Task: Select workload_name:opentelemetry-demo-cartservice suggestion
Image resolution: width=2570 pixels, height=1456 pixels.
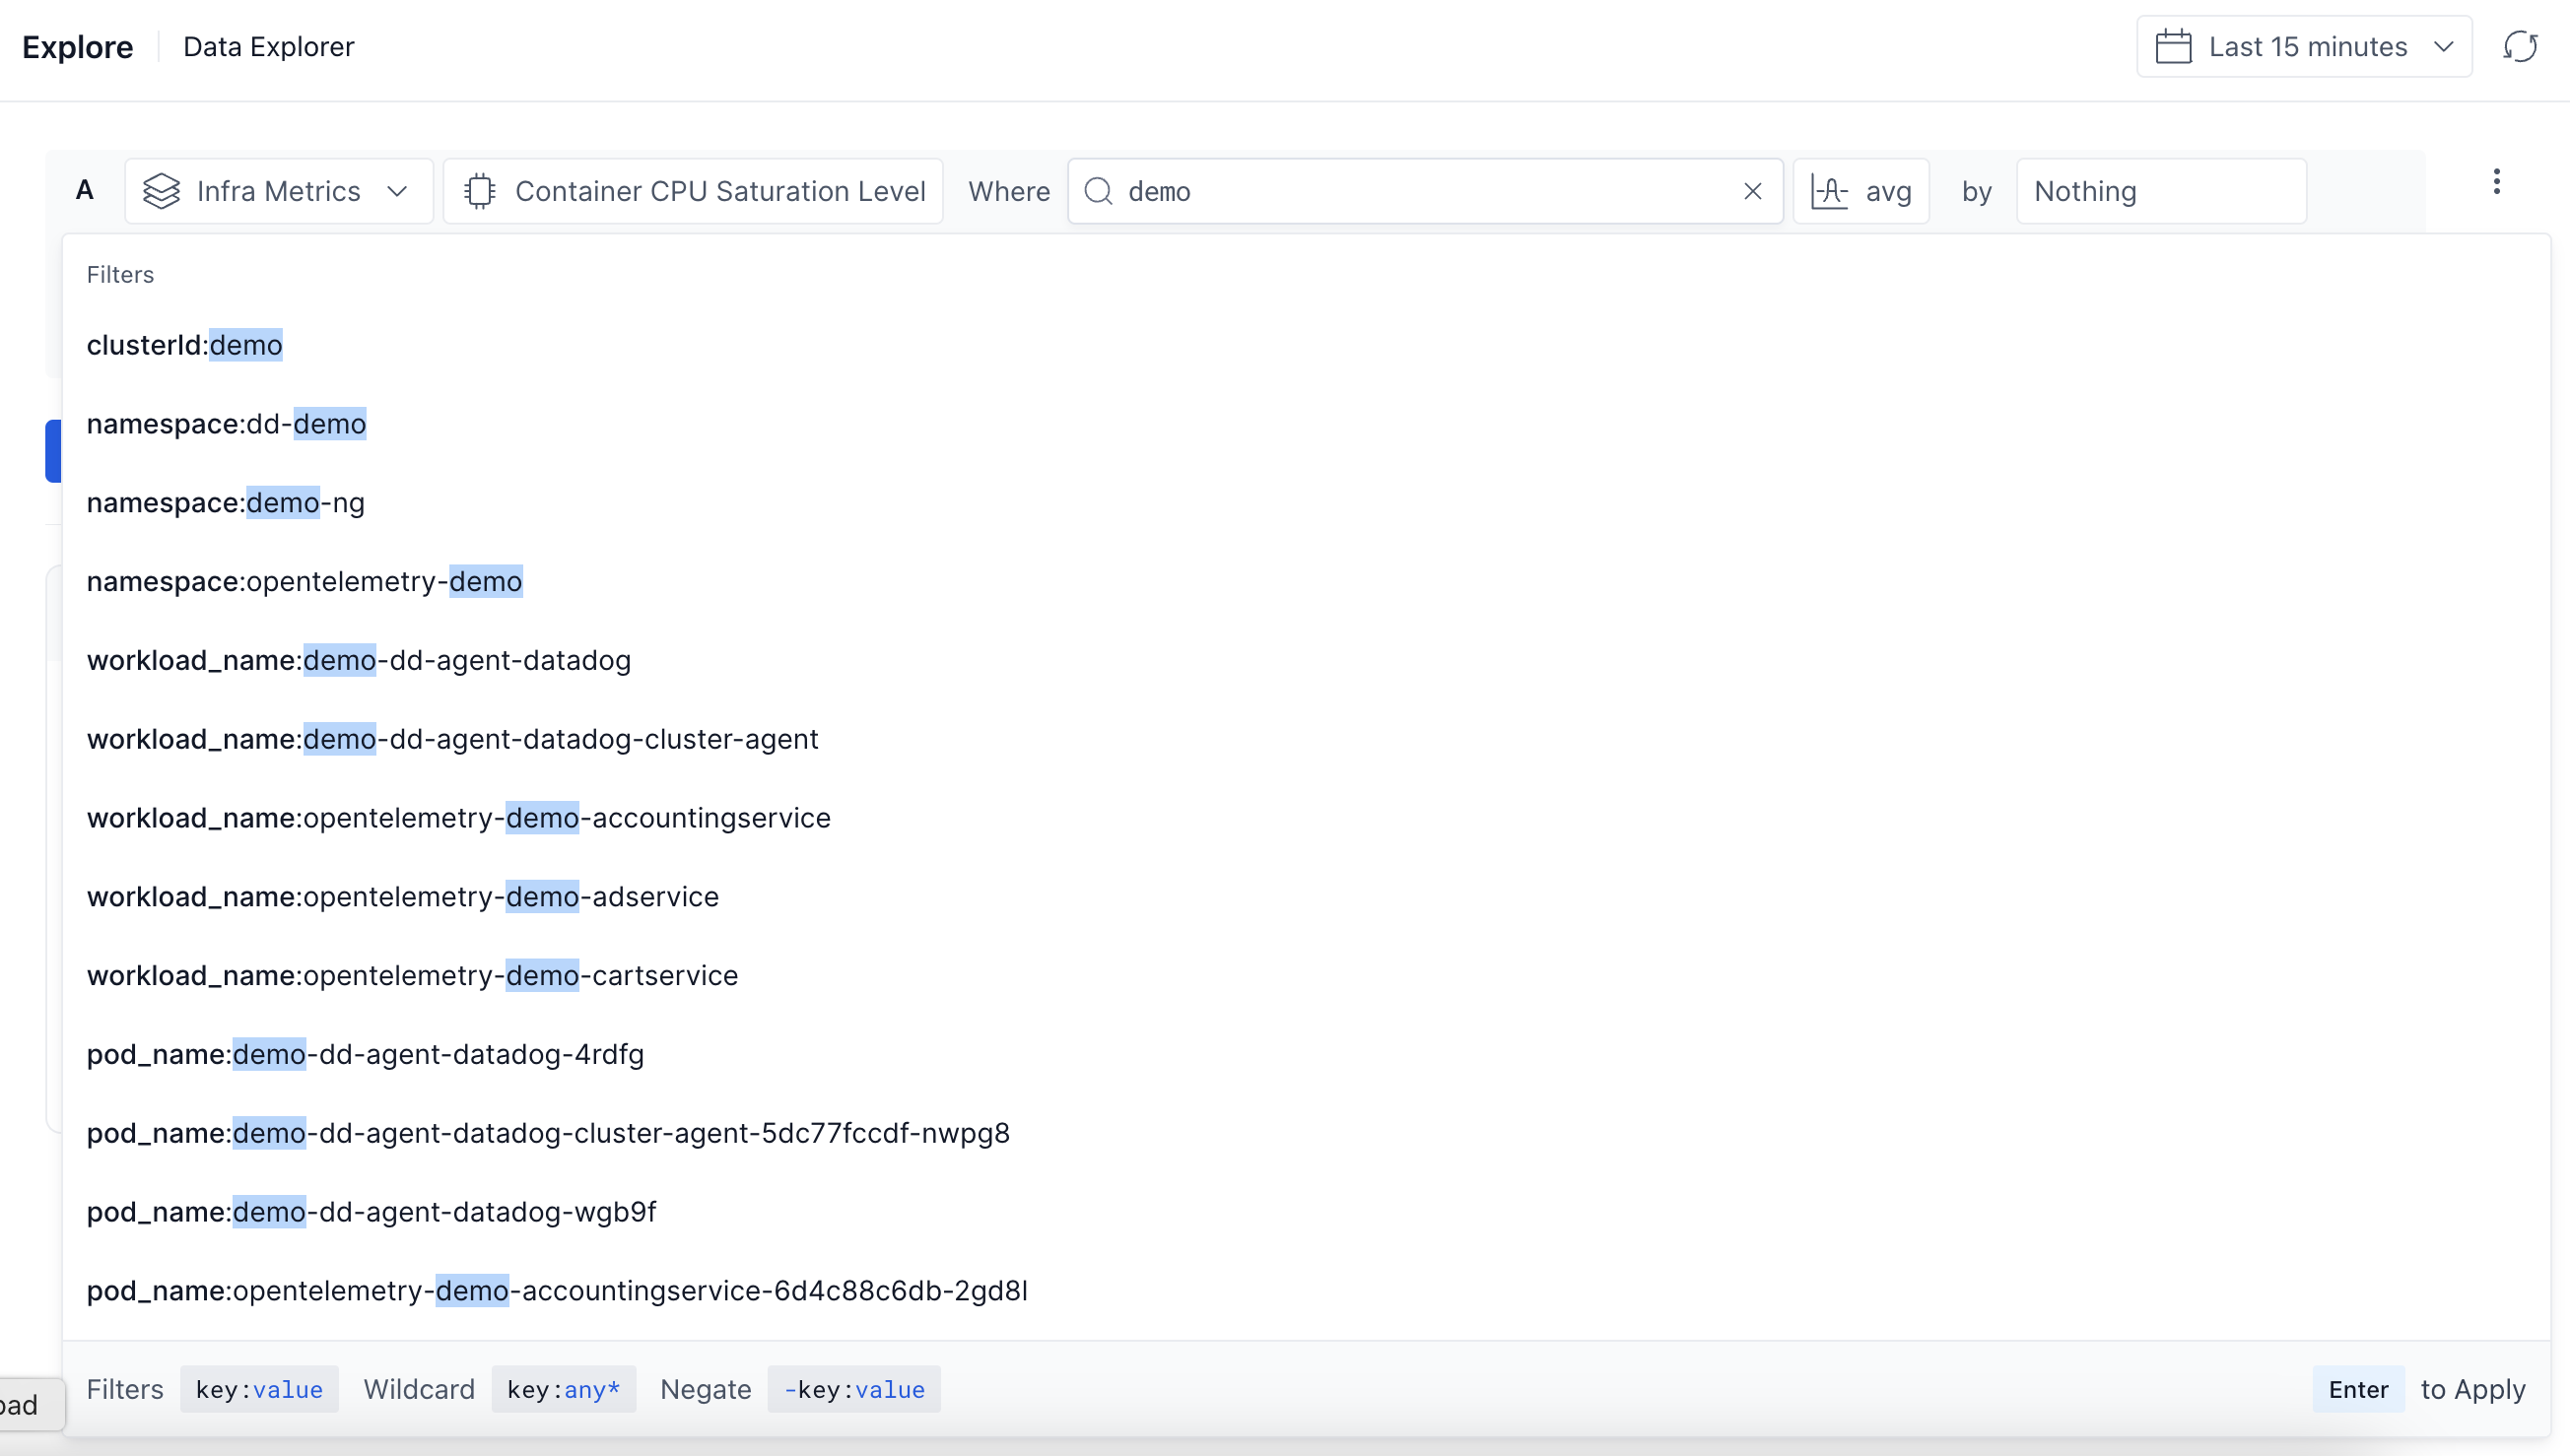Action: click(x=412, y=975)
